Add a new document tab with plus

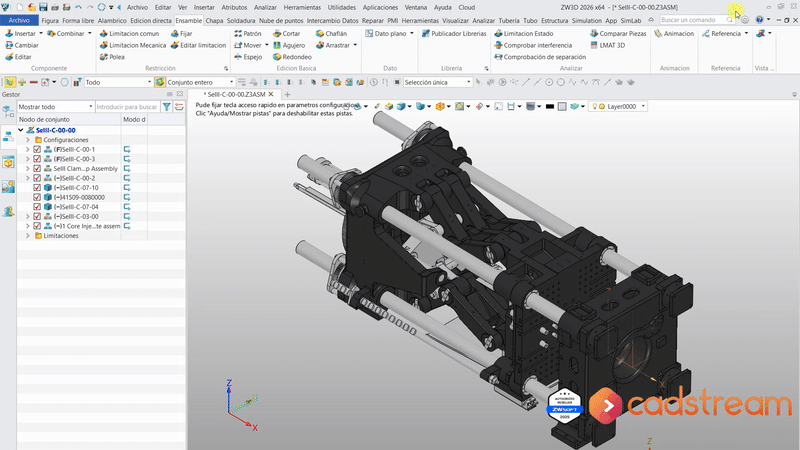(x=287, y=94)
